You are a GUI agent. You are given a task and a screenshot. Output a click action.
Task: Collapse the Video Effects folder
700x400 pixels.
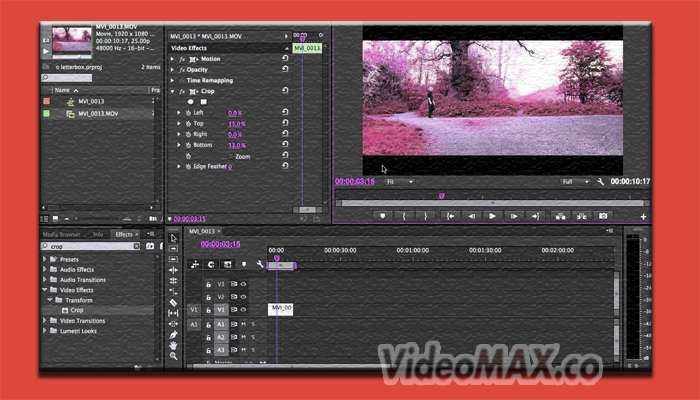click(44, 290)
